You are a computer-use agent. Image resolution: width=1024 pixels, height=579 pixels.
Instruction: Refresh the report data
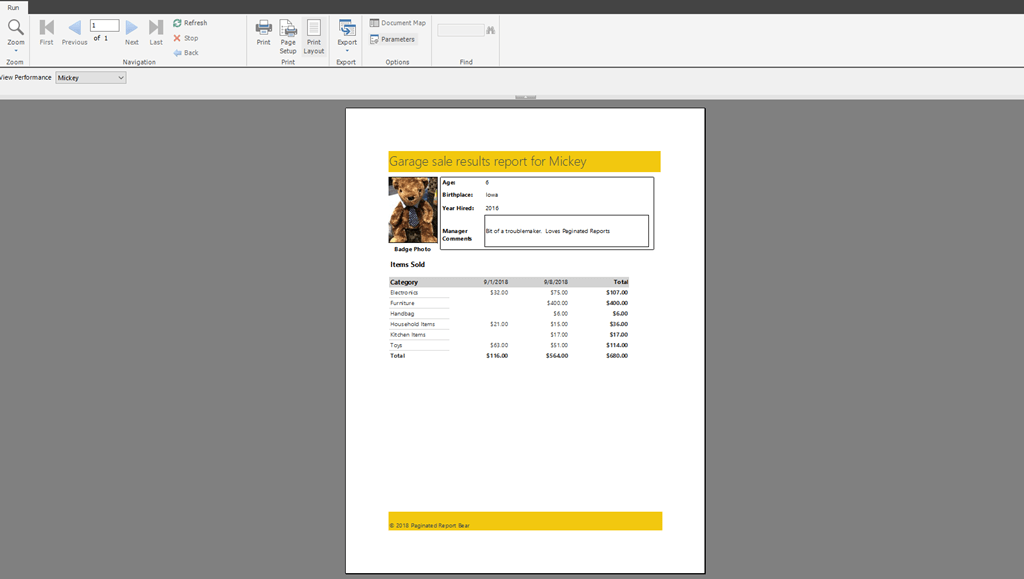(190, 21)
